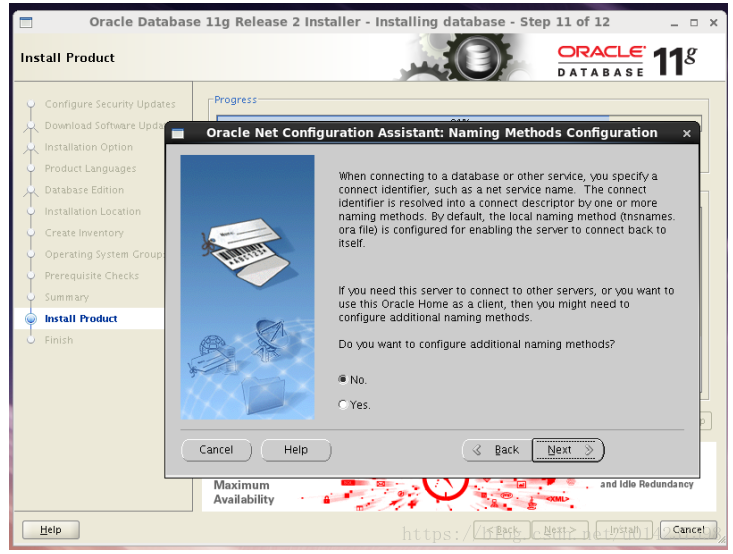Viewport: 733px width, 554px height.
Task: Select Summary step in sidebar
Action: click(x=66, y=297)
